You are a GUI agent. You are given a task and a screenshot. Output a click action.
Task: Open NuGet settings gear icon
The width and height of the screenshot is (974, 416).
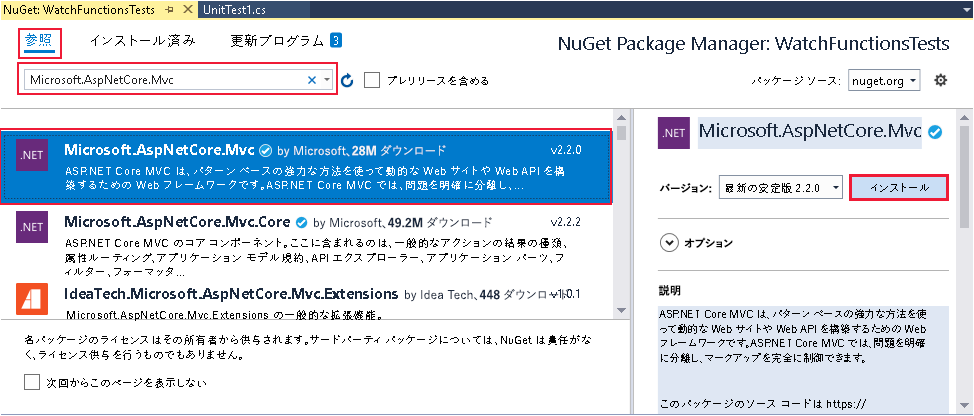click(x=940, y=80)
